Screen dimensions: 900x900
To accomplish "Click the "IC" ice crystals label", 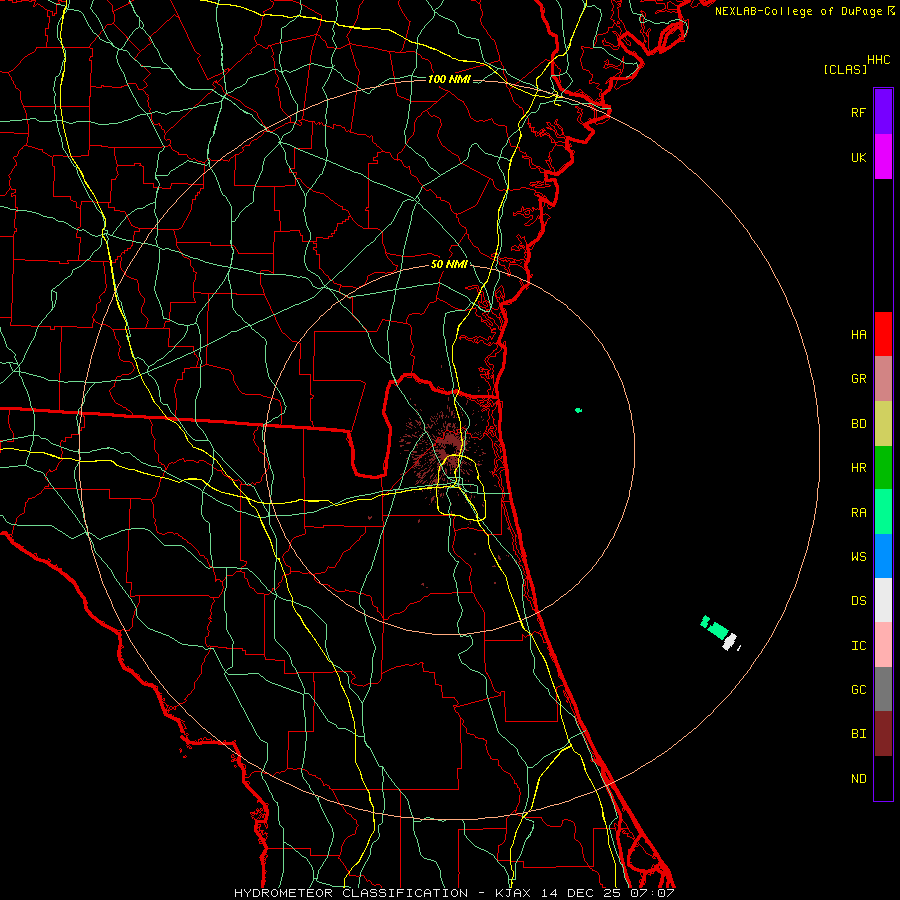I will [858, 646].
